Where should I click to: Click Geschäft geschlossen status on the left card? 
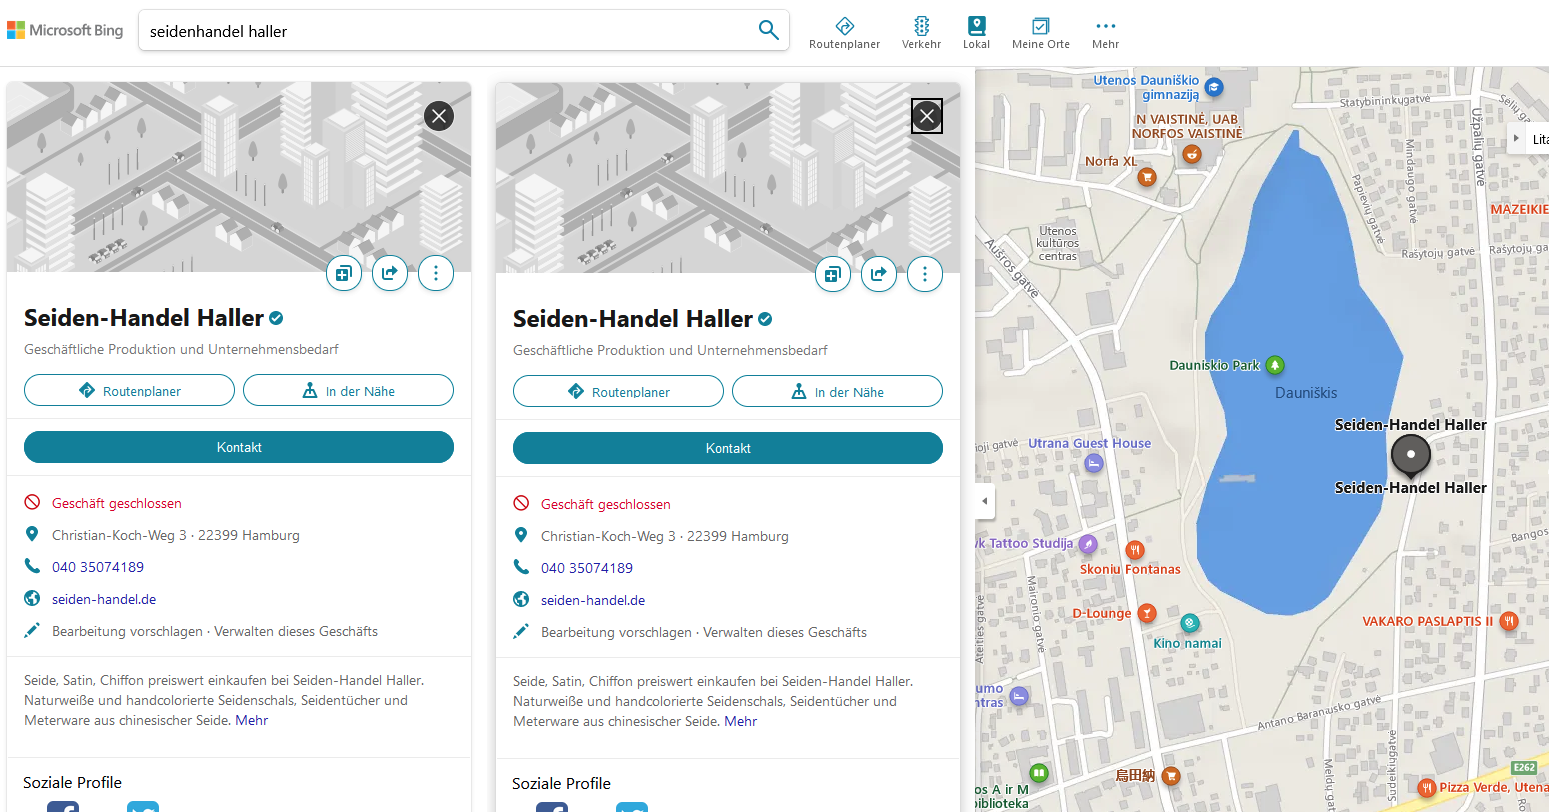pyautogui.click(x=117, y=503)
